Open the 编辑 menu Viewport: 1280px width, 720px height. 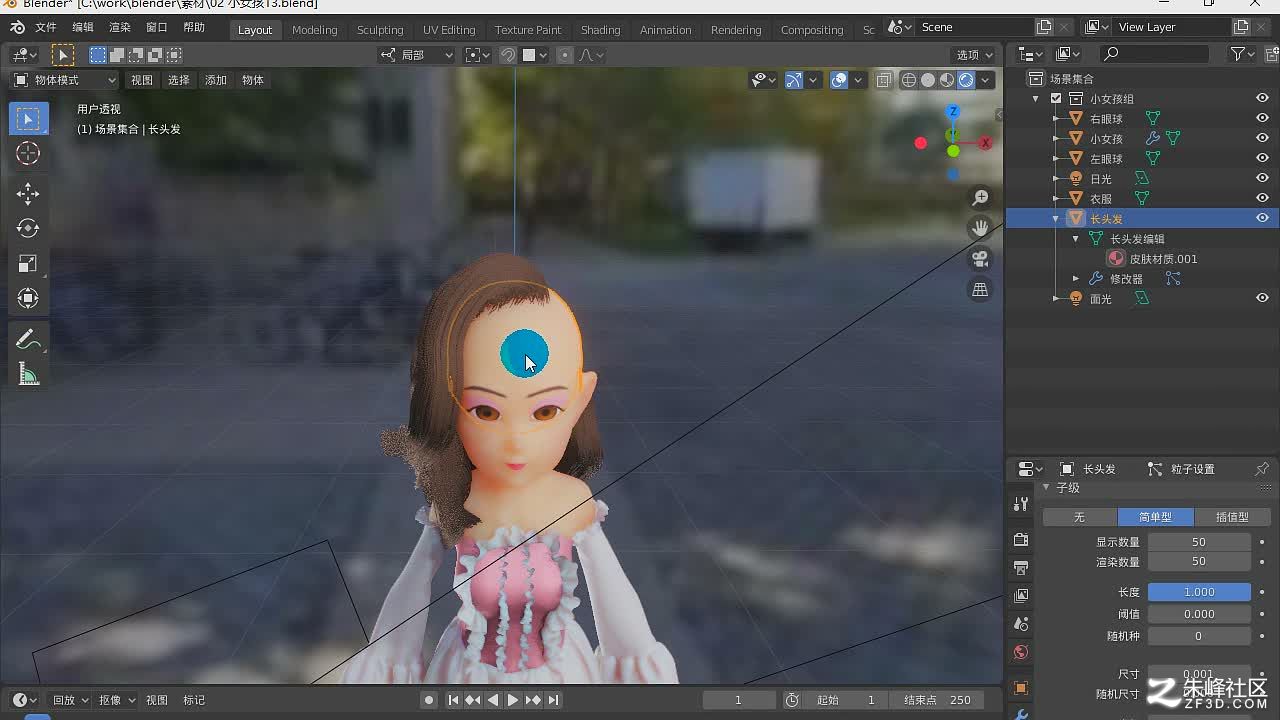(x=83, y=28)
